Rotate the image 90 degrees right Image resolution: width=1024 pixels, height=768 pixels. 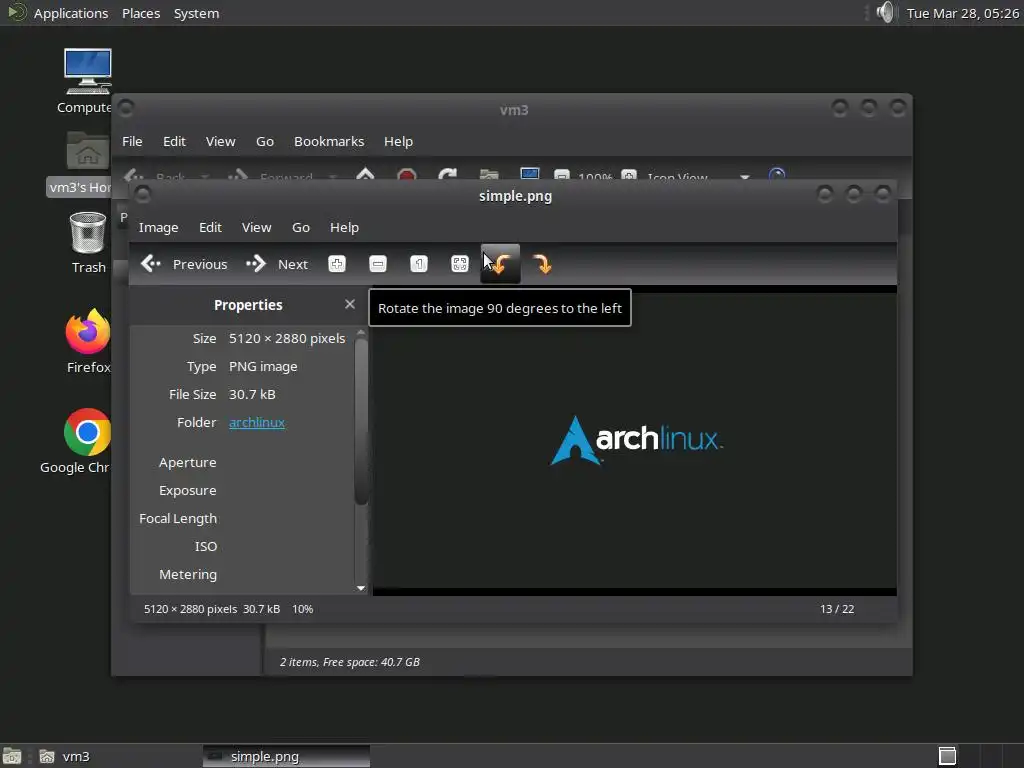pyautogui.click(x=541, y=264)
